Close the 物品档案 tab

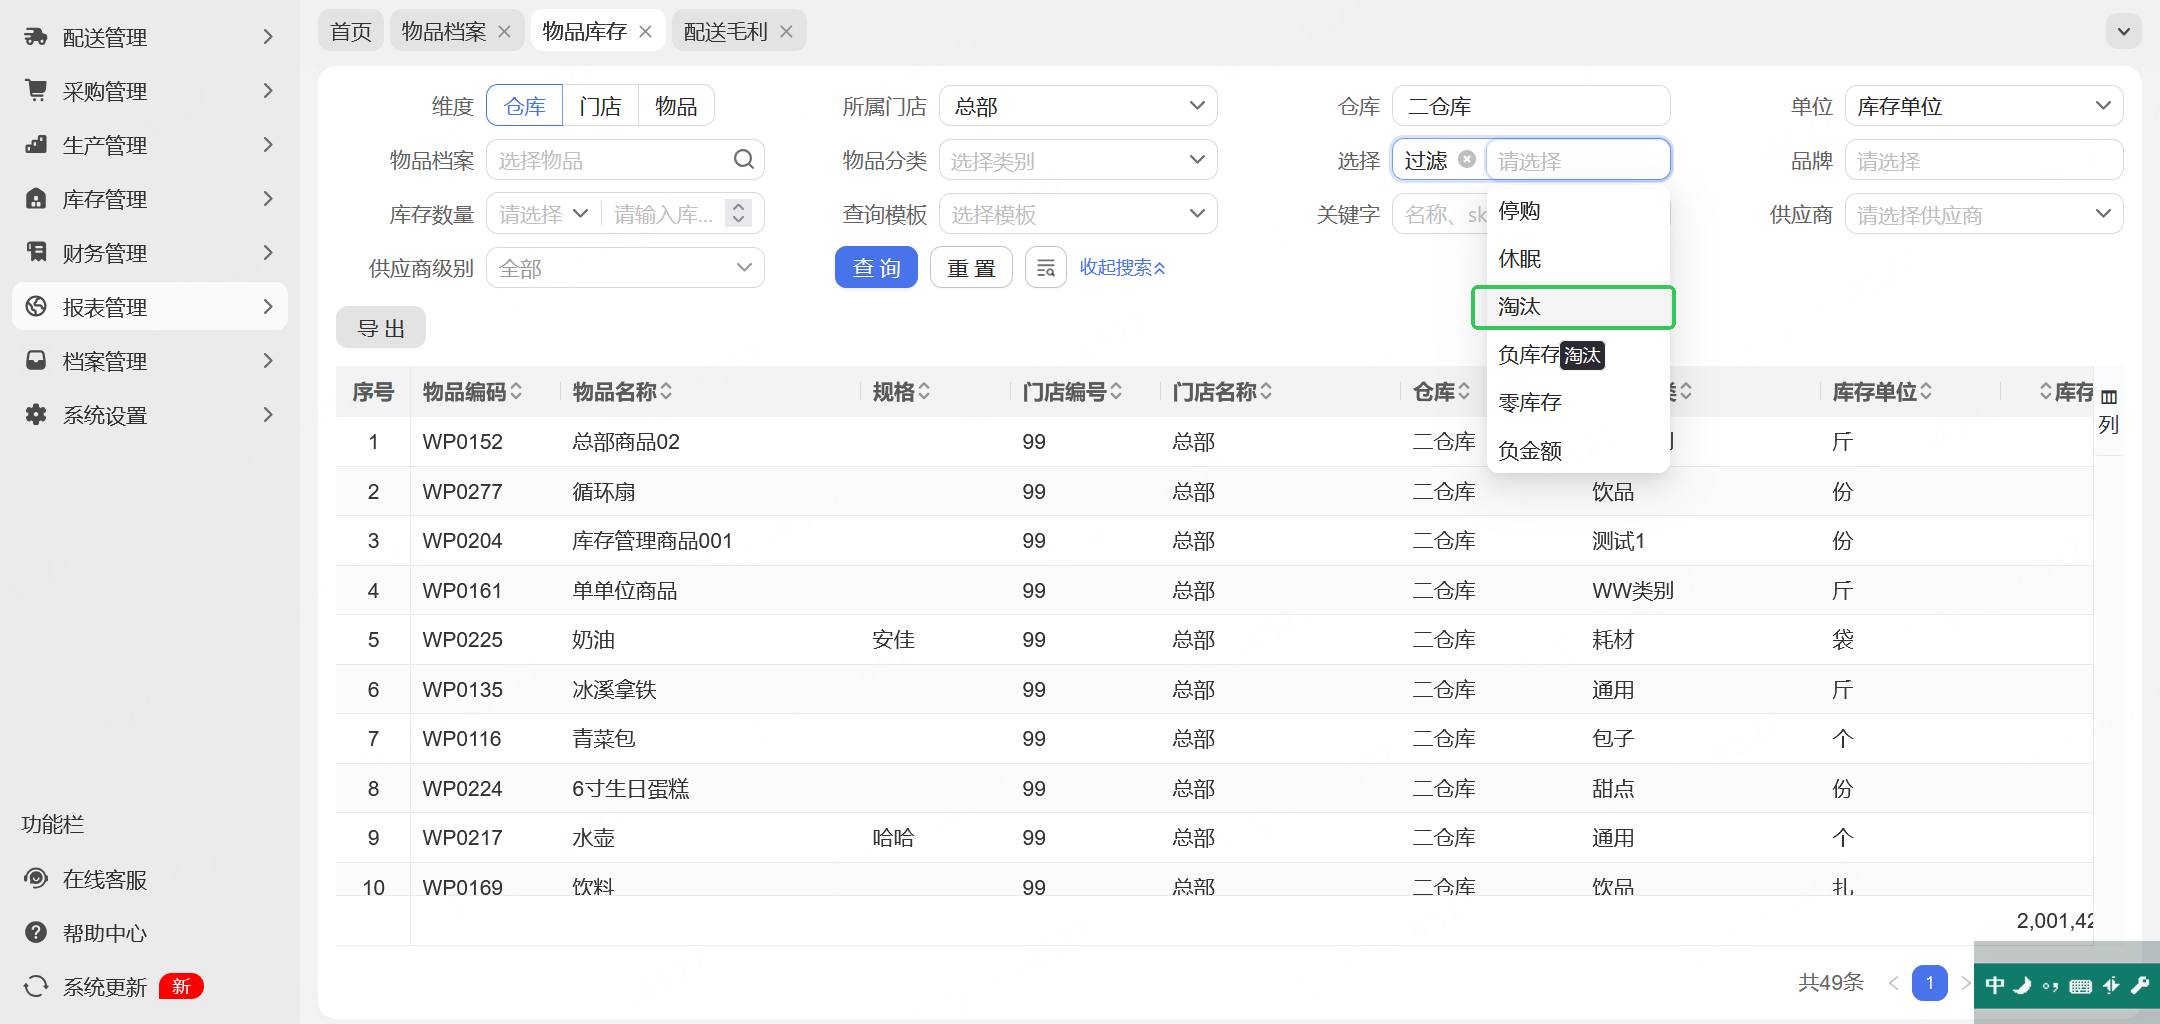(505, 32)
